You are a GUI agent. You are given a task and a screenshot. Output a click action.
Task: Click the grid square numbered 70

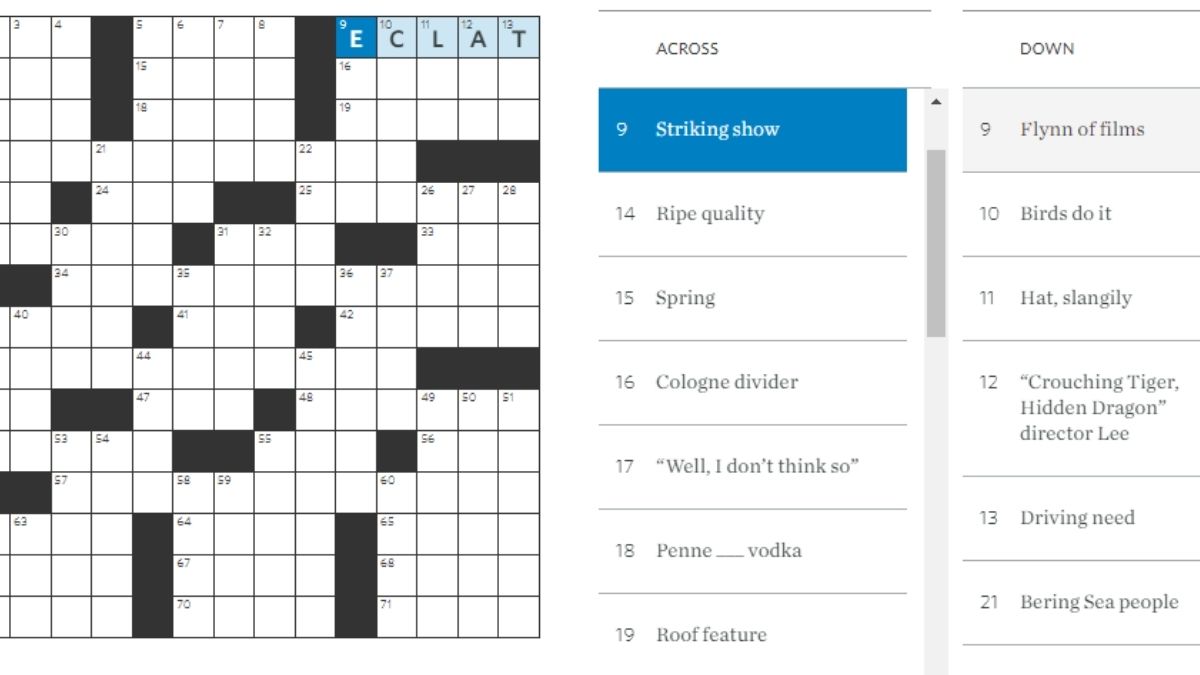pyautogui.click(x=194, y=617)
